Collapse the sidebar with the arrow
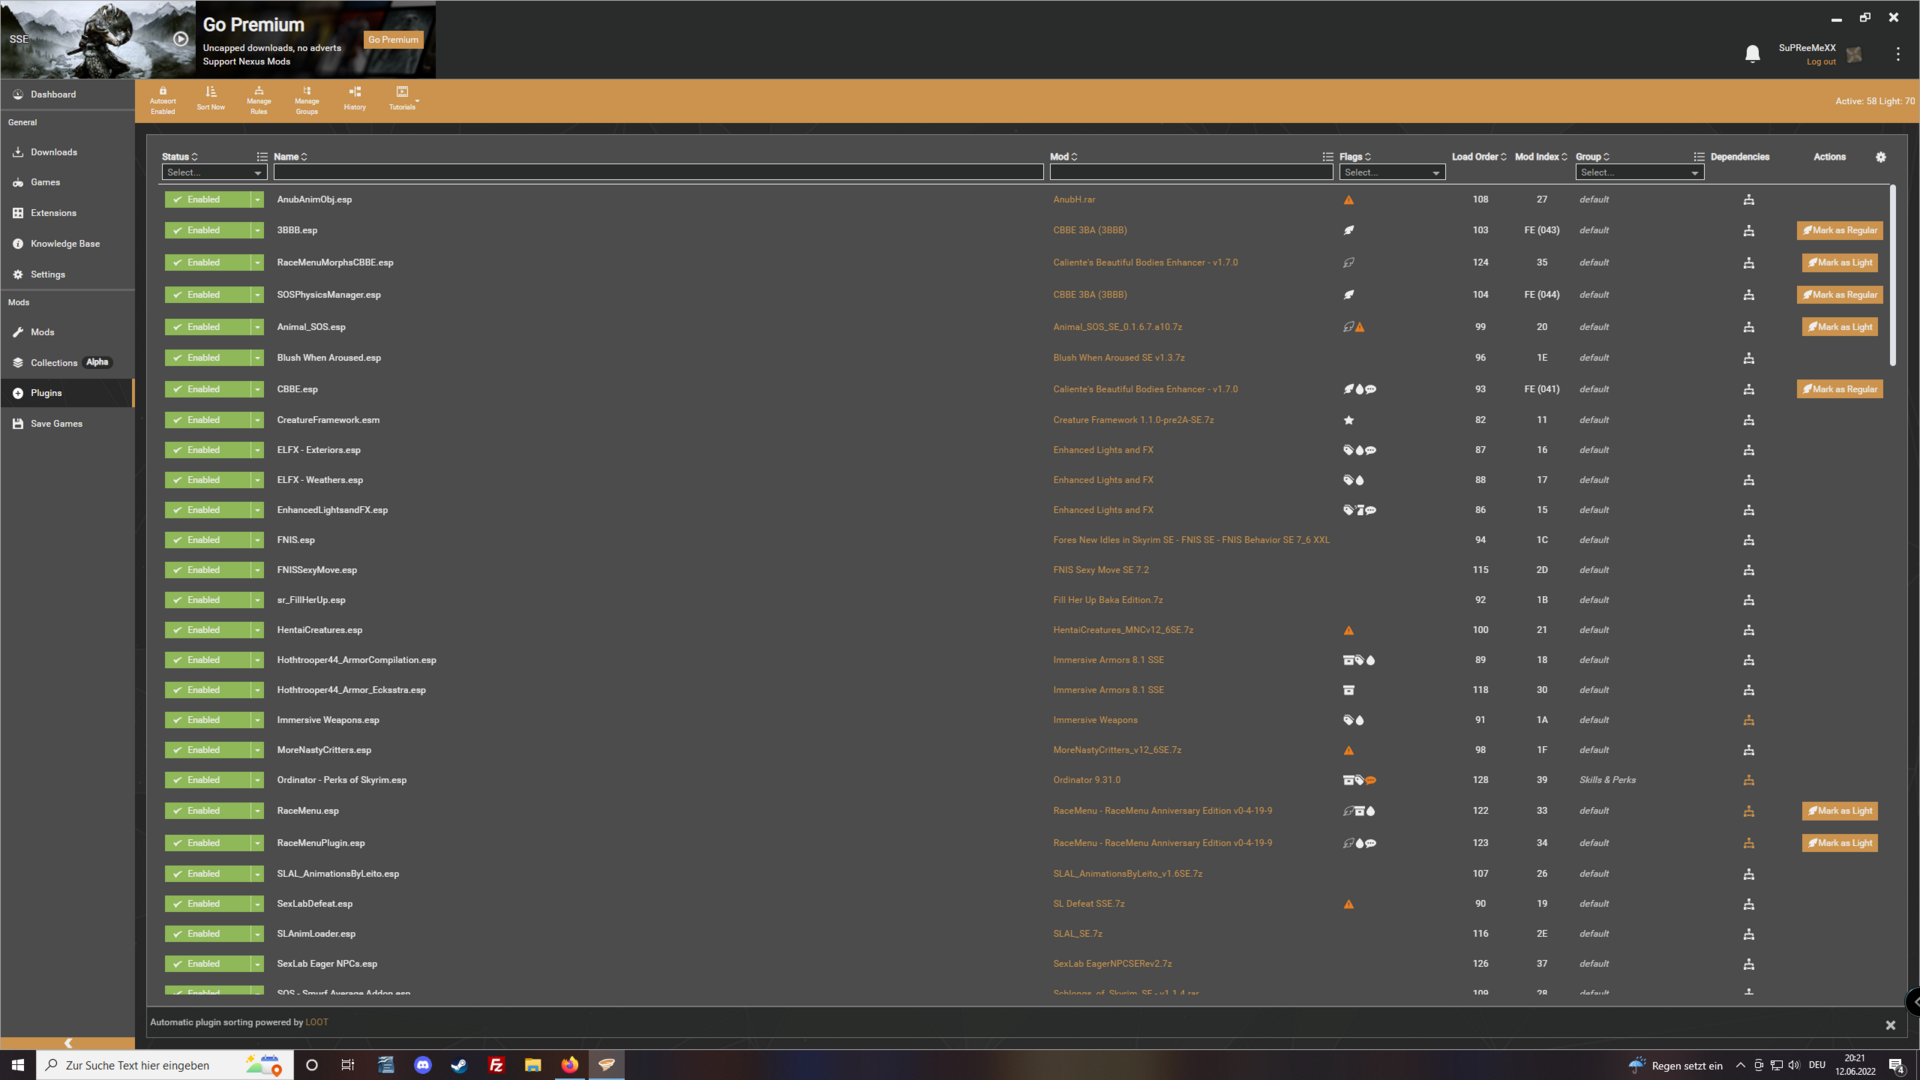Screen dimensions: 1920x1080 [x=68, y=1043]
